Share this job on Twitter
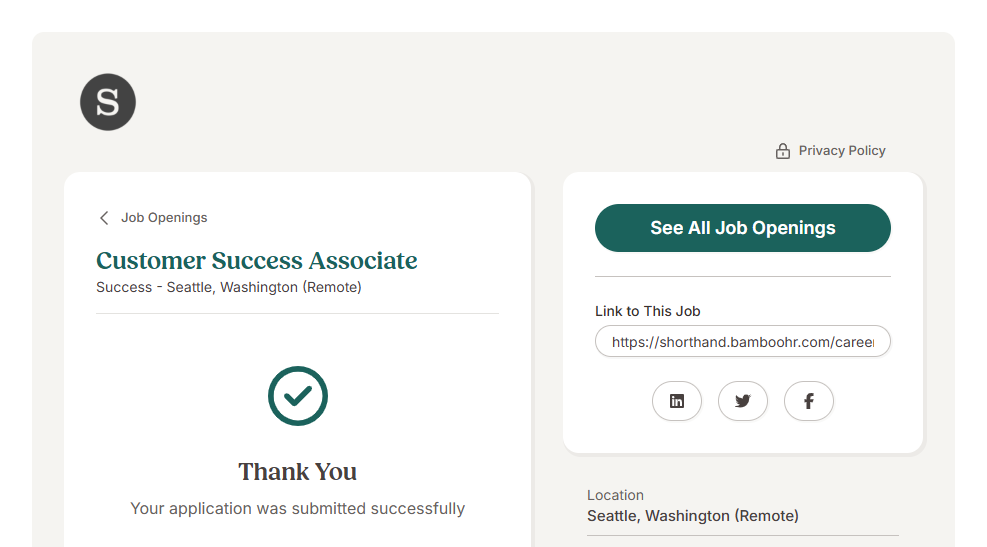 click(743, 401)
